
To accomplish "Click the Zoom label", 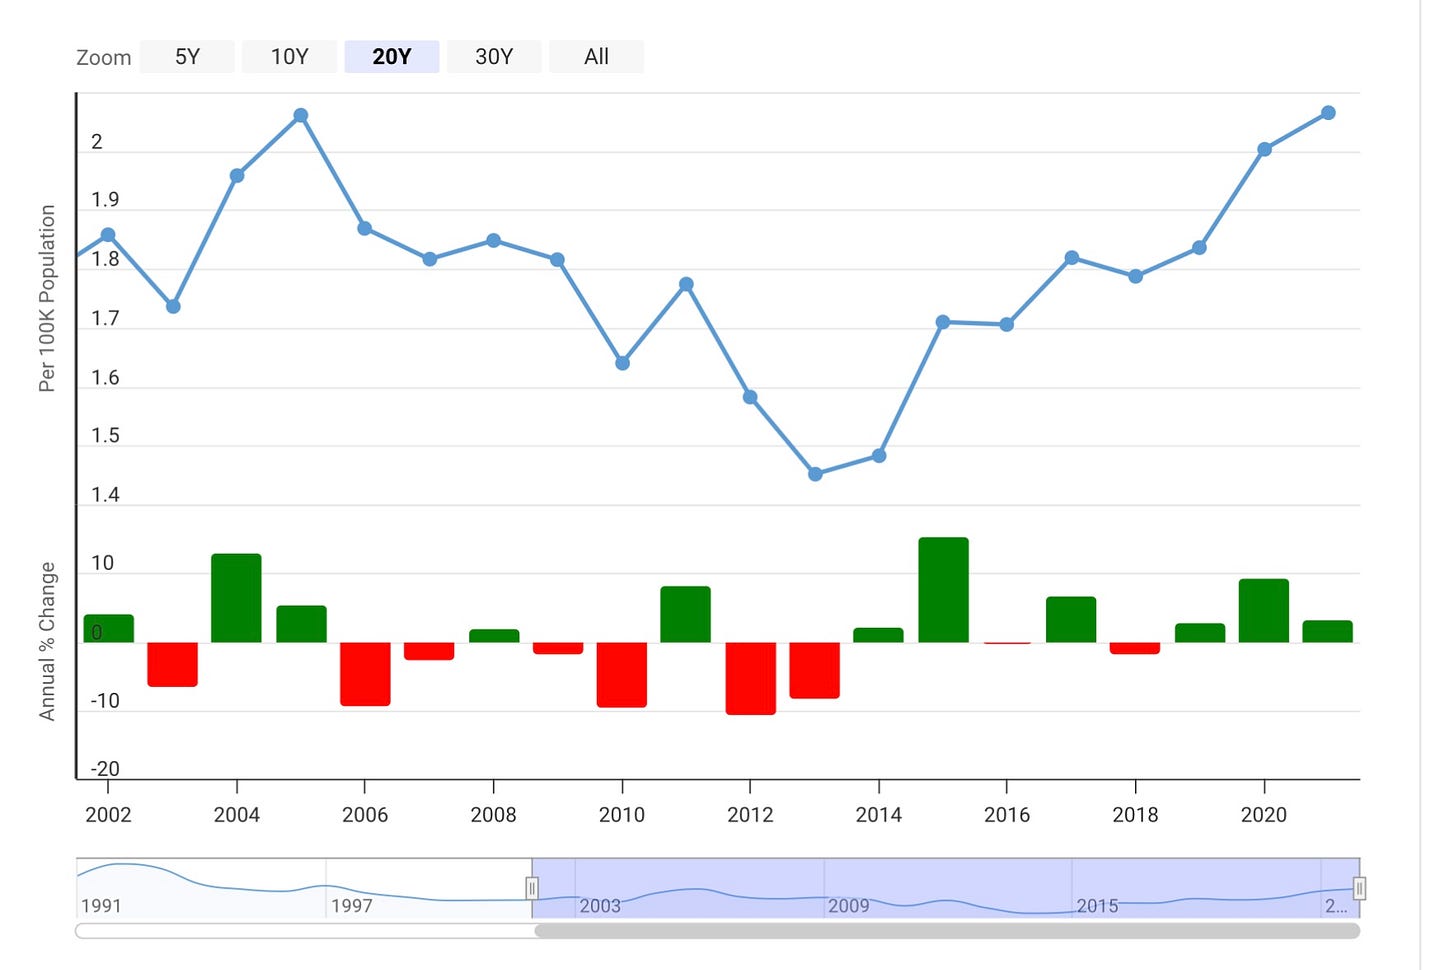I will 104,58.
